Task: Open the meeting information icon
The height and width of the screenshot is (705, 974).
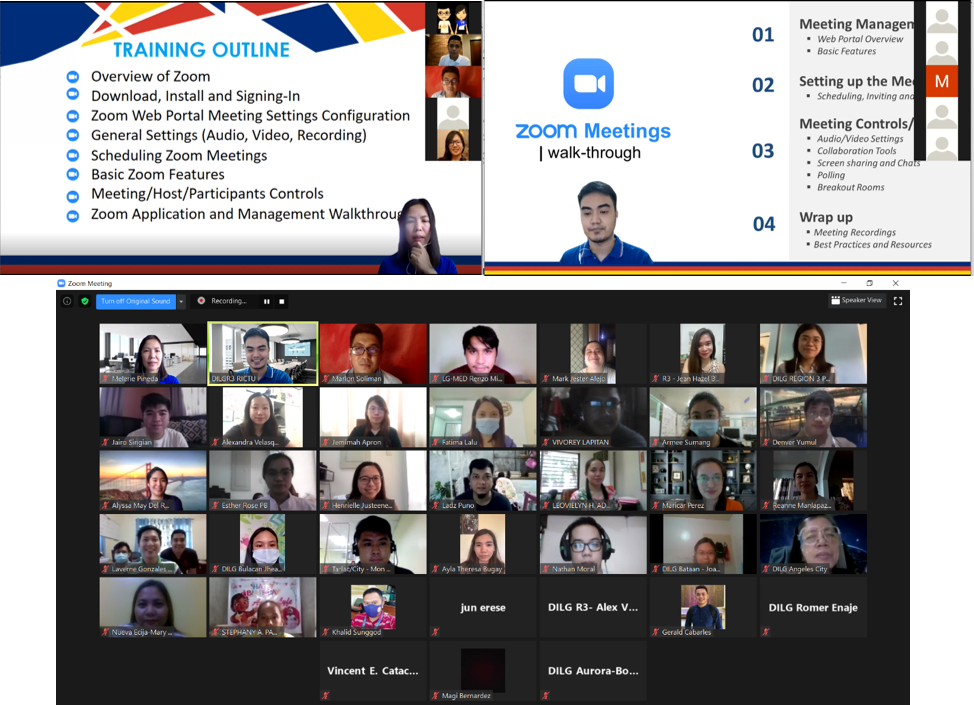Action: [67, 301]
